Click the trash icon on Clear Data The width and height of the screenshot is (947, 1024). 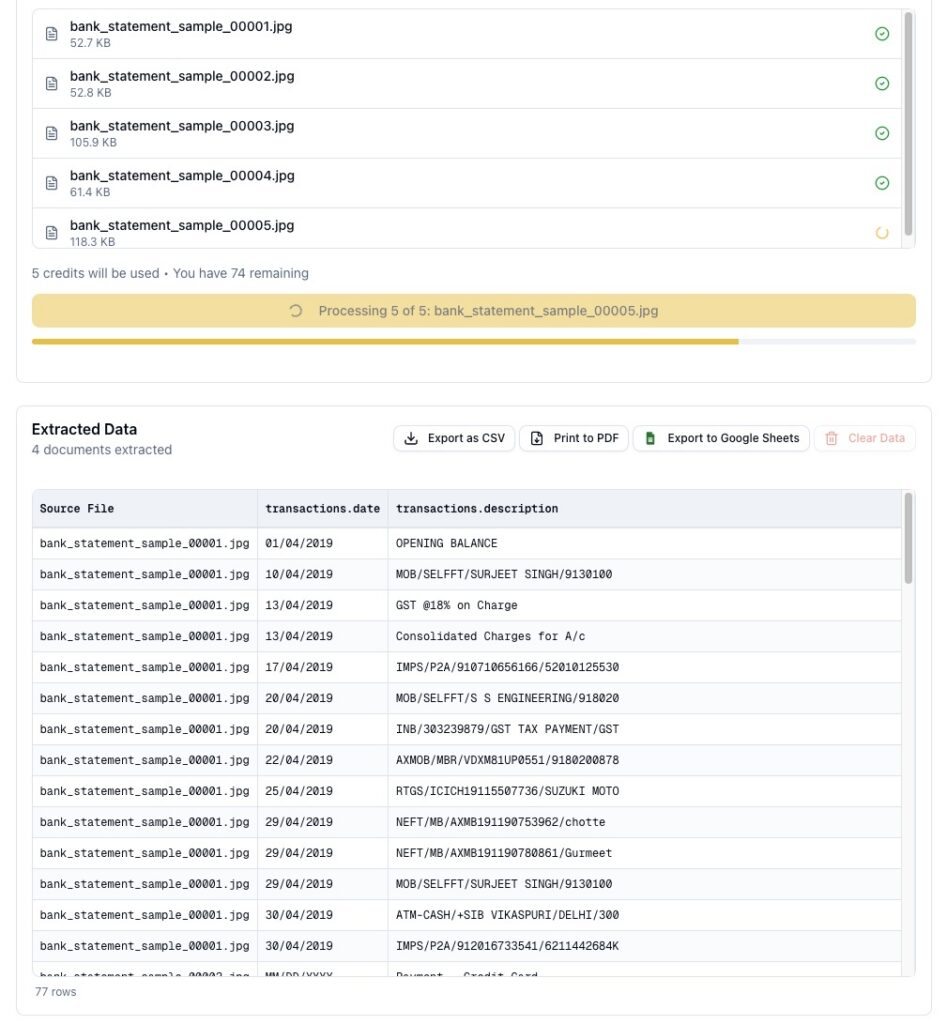point(831,438)
